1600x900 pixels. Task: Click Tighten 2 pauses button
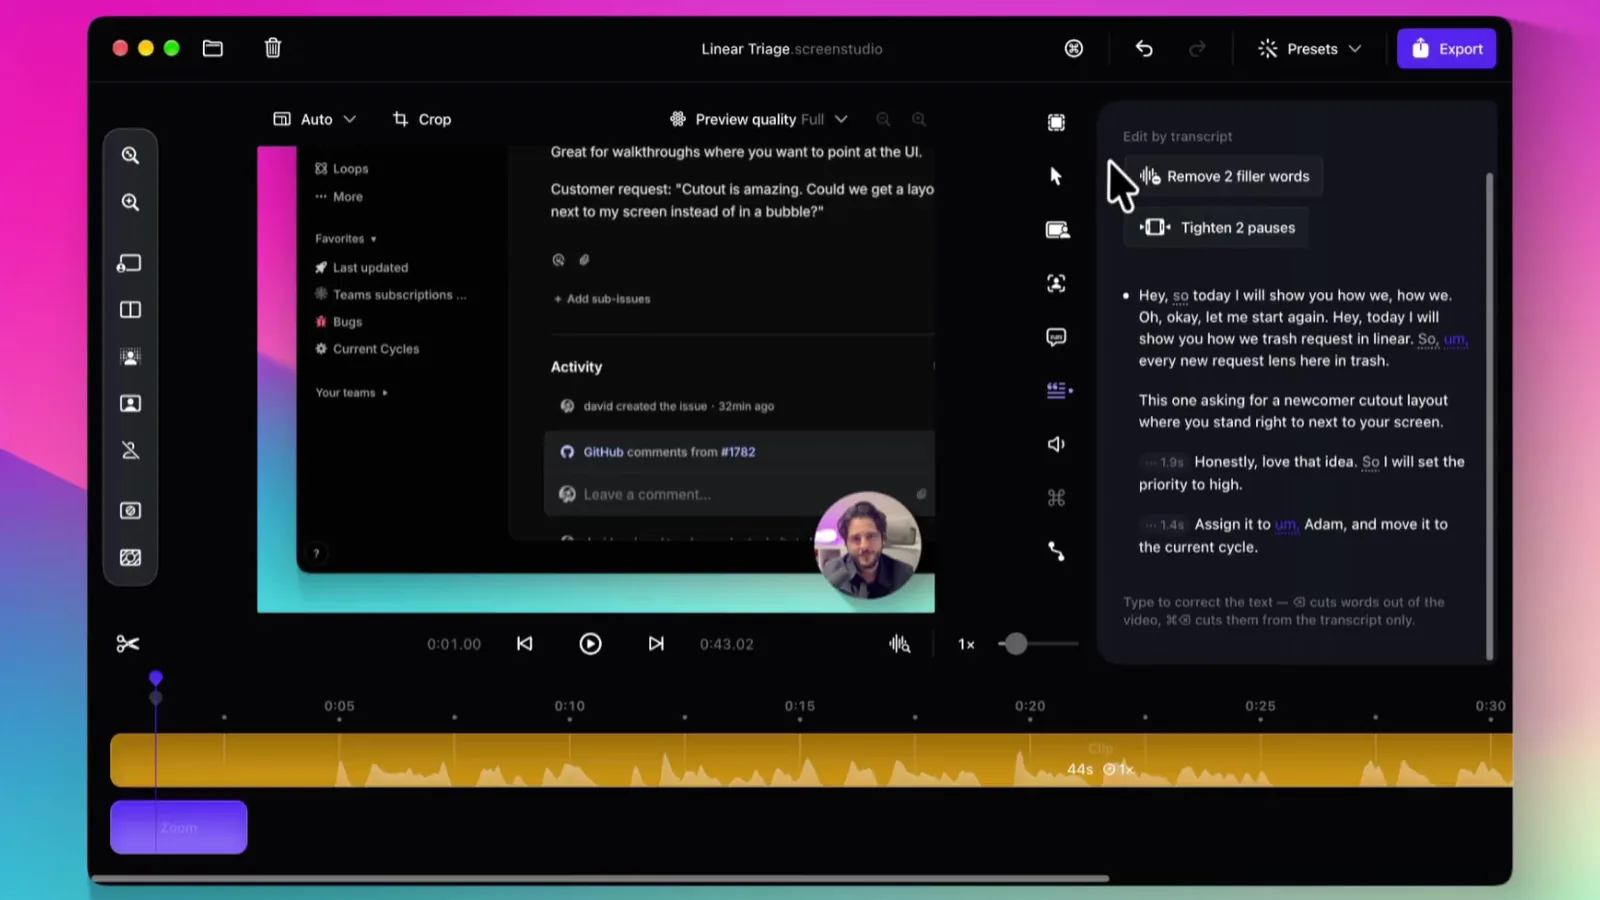1217,228
